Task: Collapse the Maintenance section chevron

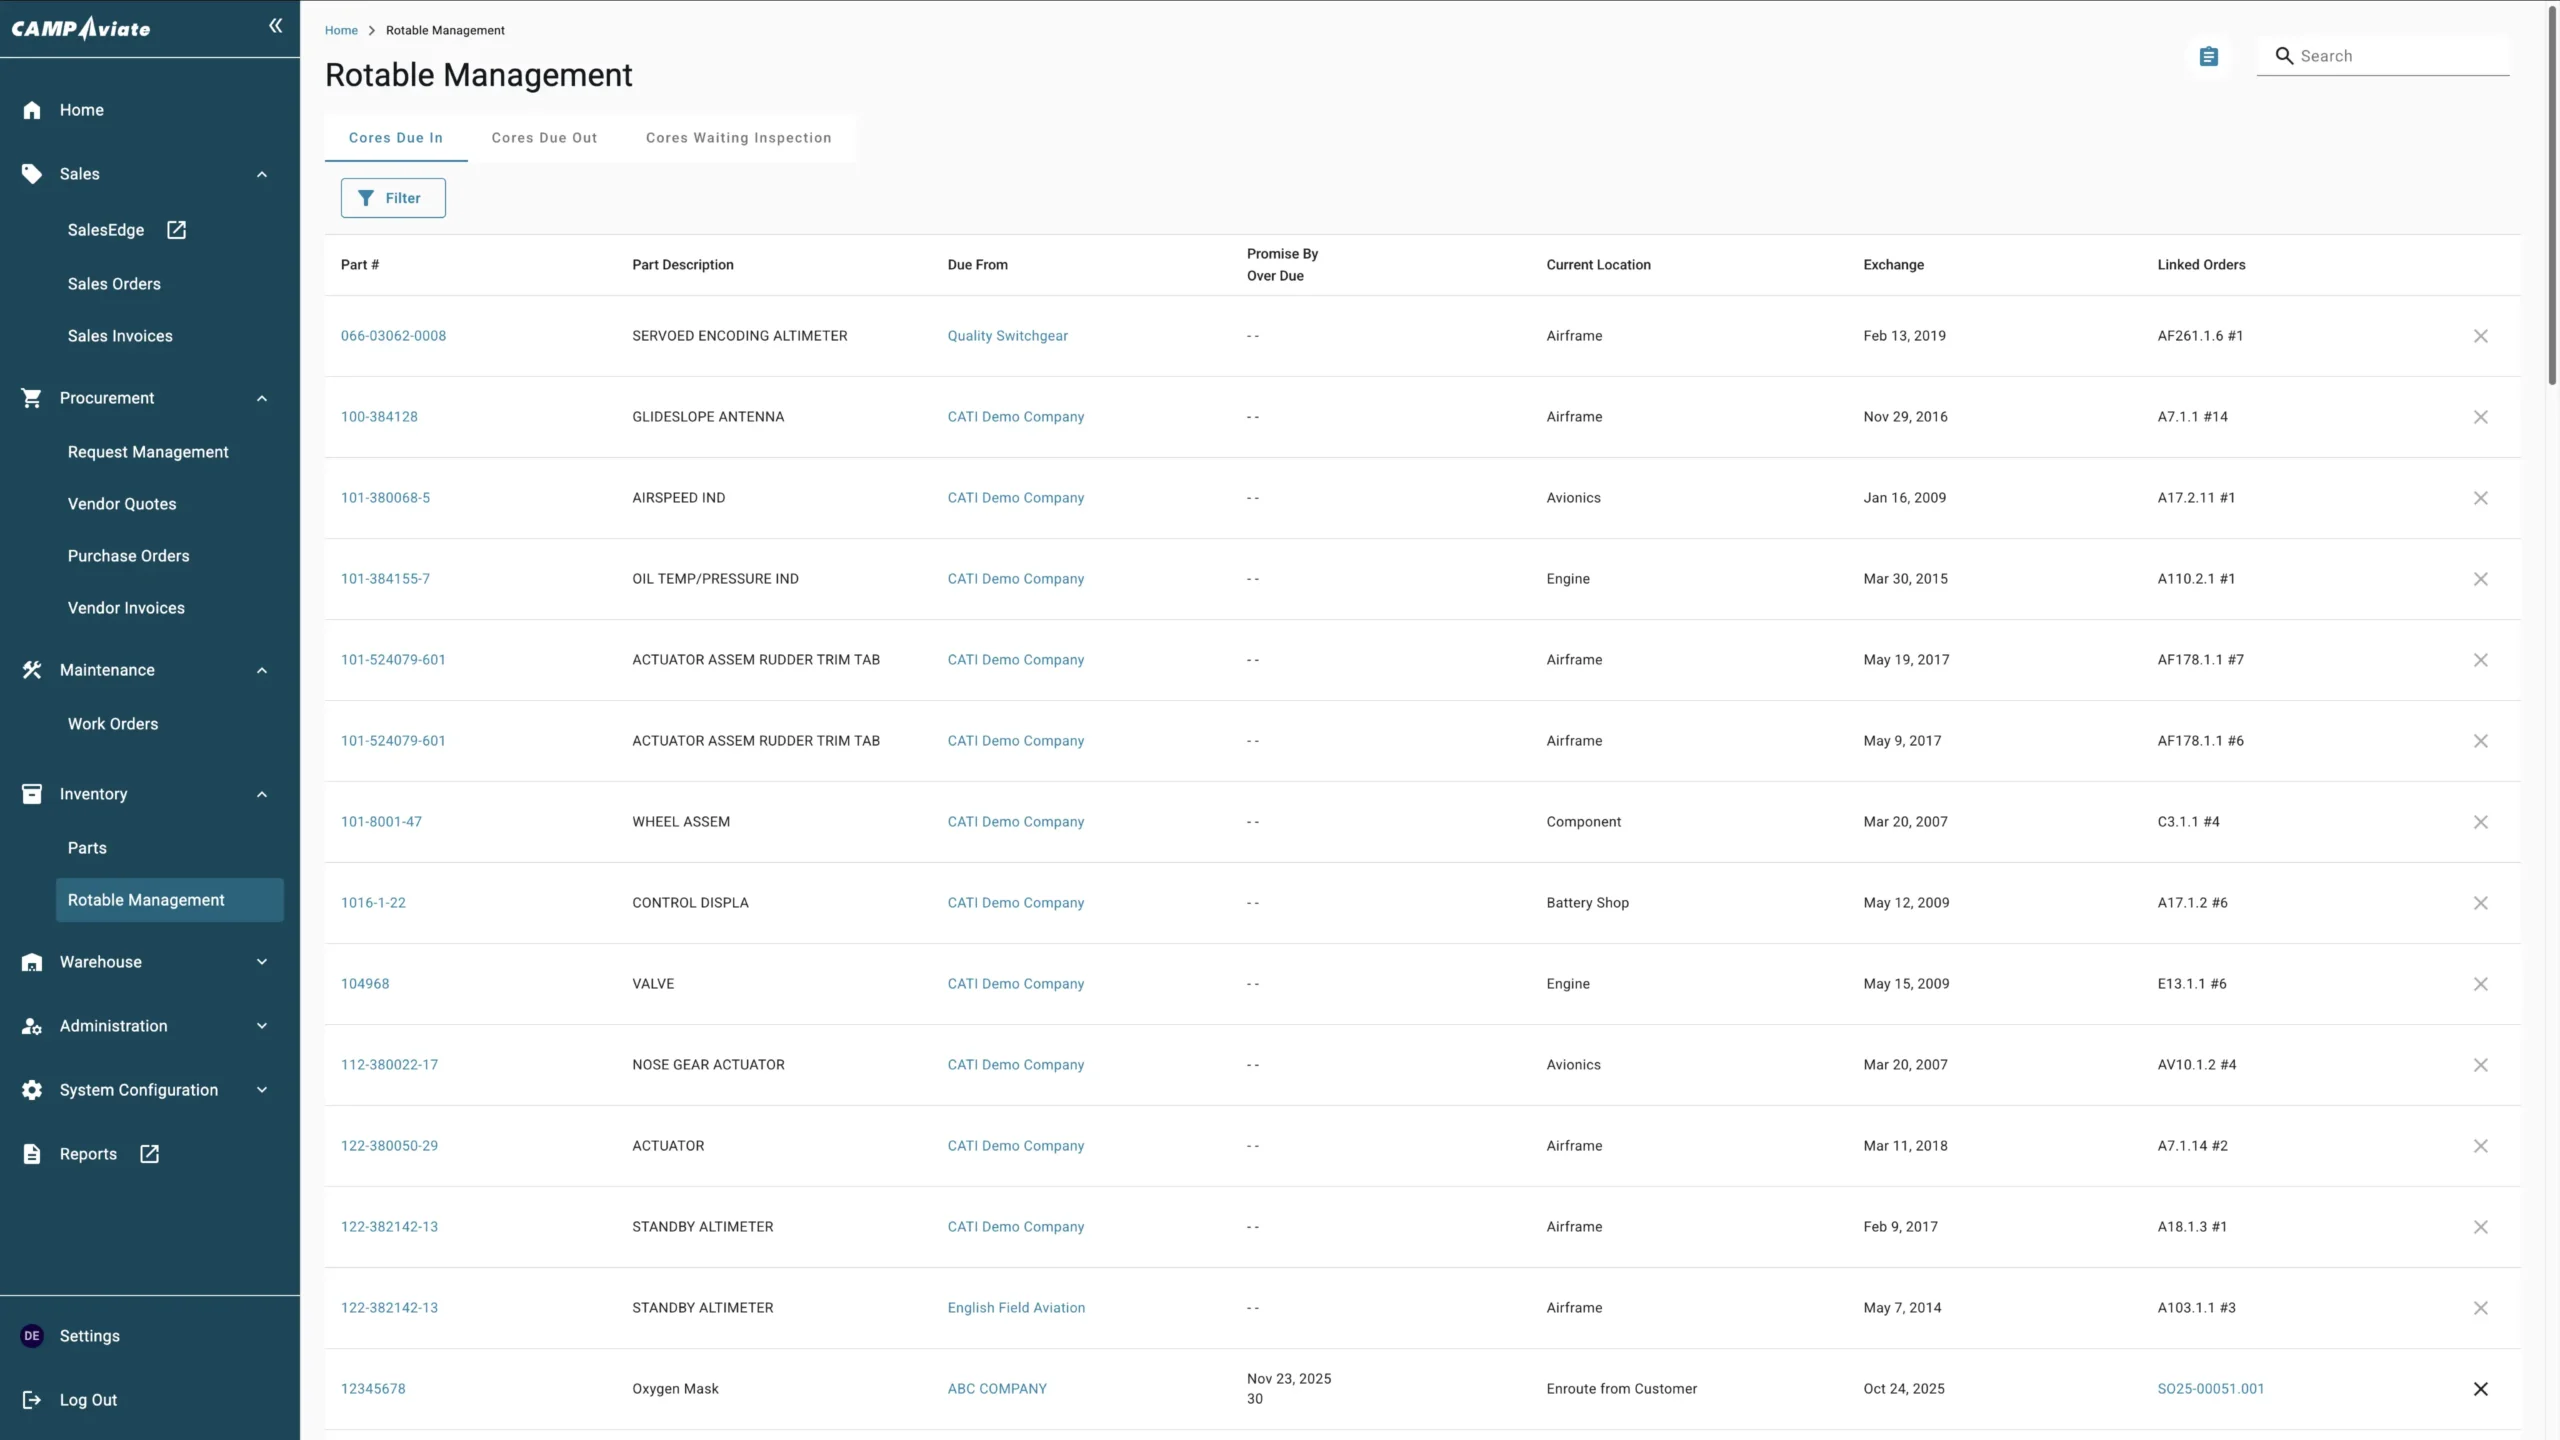Action: coord(262,670)
